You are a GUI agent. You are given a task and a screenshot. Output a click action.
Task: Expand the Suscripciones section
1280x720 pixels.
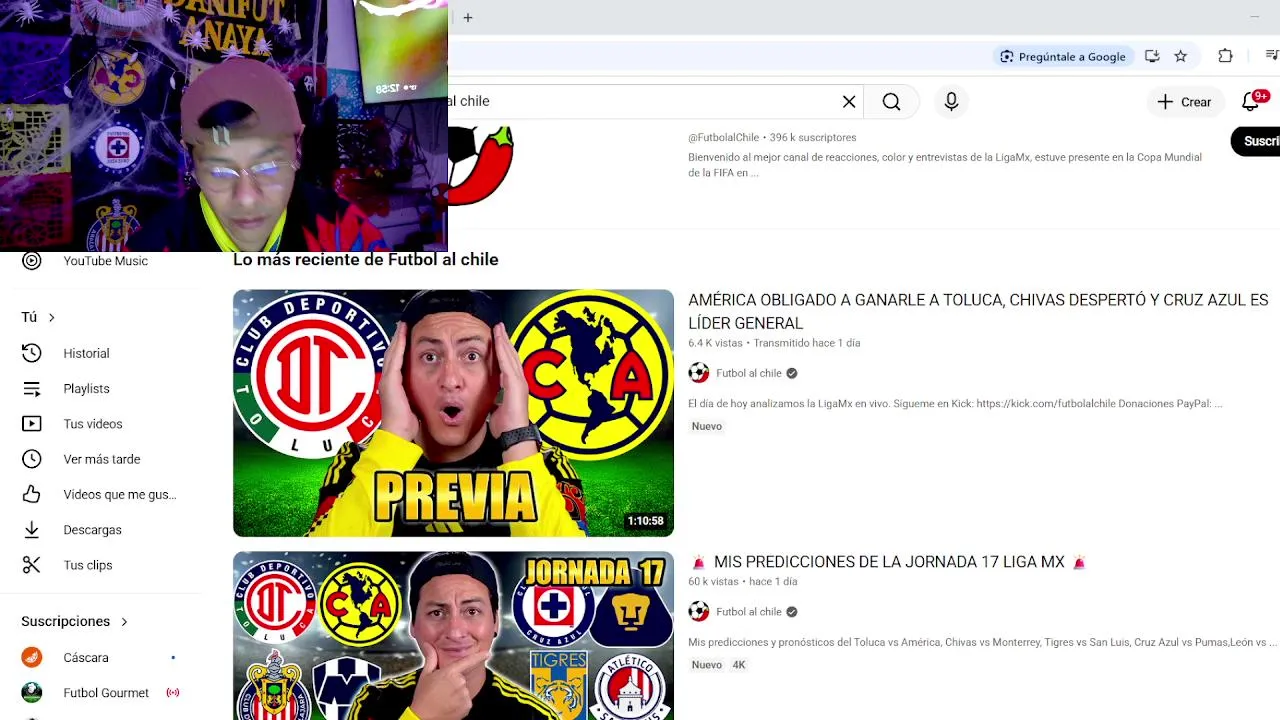75,621
